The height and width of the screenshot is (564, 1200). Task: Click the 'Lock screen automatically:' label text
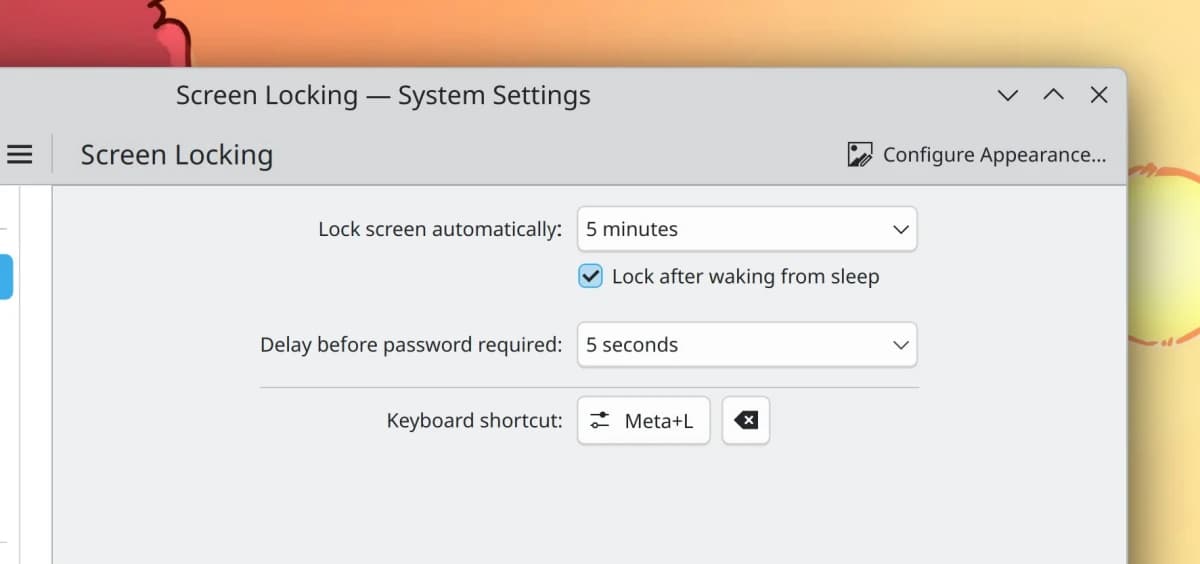440,229
